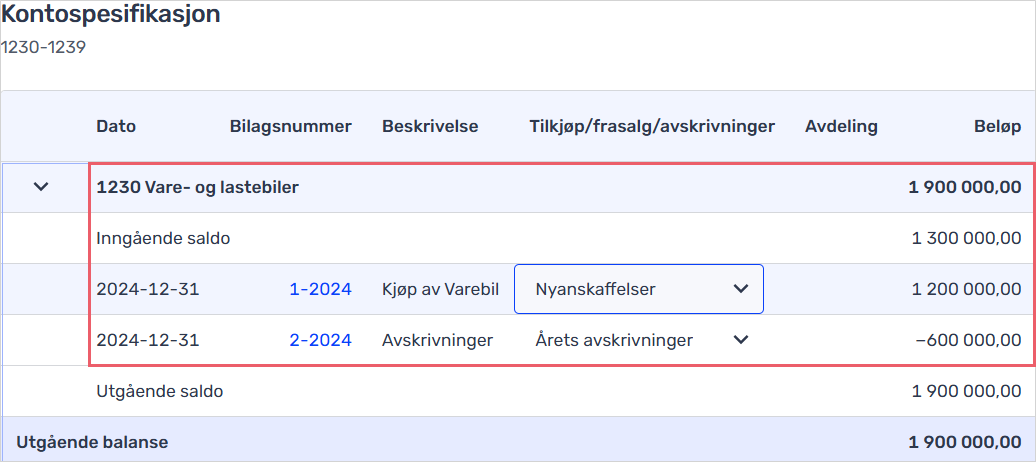Click the Kontospesifikasjon heading

(111, 14)
